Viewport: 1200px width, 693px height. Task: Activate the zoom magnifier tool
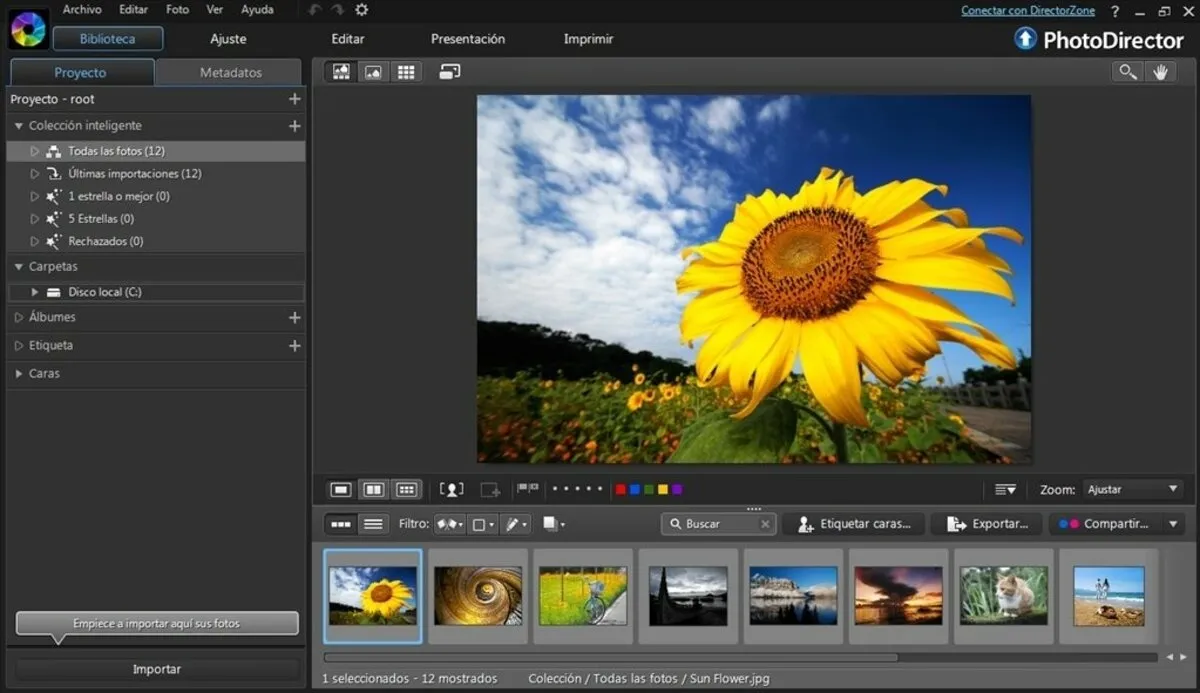click(x=1127, y=71)
